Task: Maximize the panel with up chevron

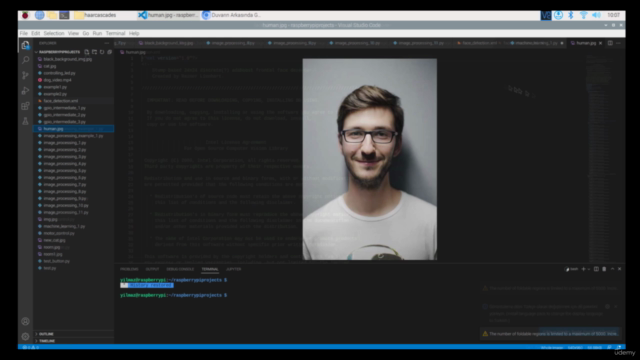Action: point(612,269)
